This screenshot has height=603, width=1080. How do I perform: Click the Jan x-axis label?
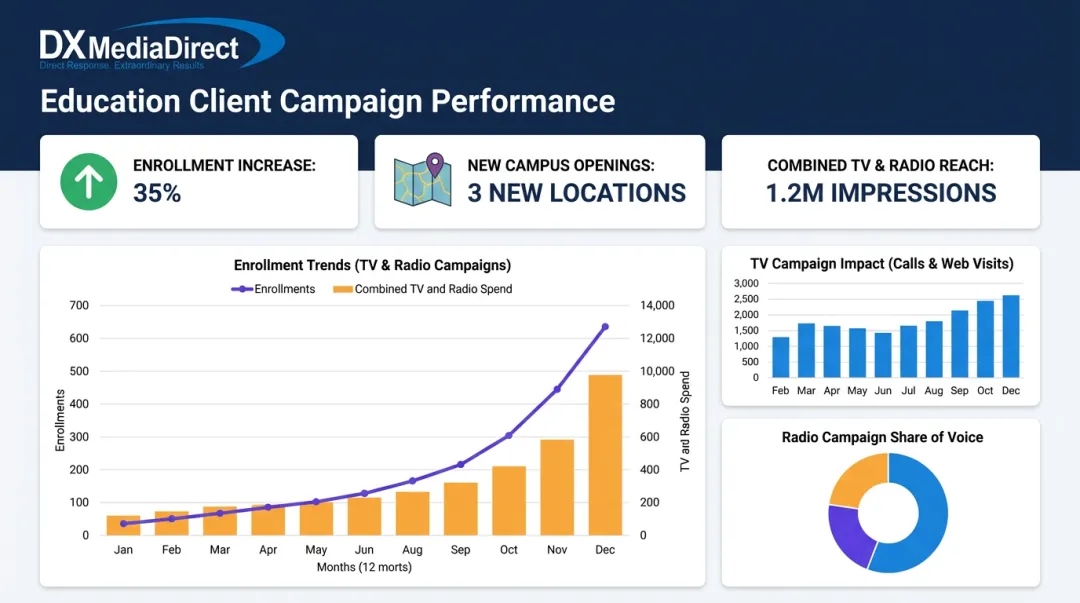(123, 550)
